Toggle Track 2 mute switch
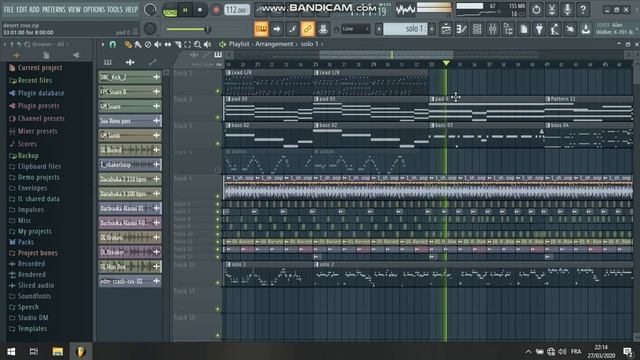 pyautogui.click(x=218, y=118)
